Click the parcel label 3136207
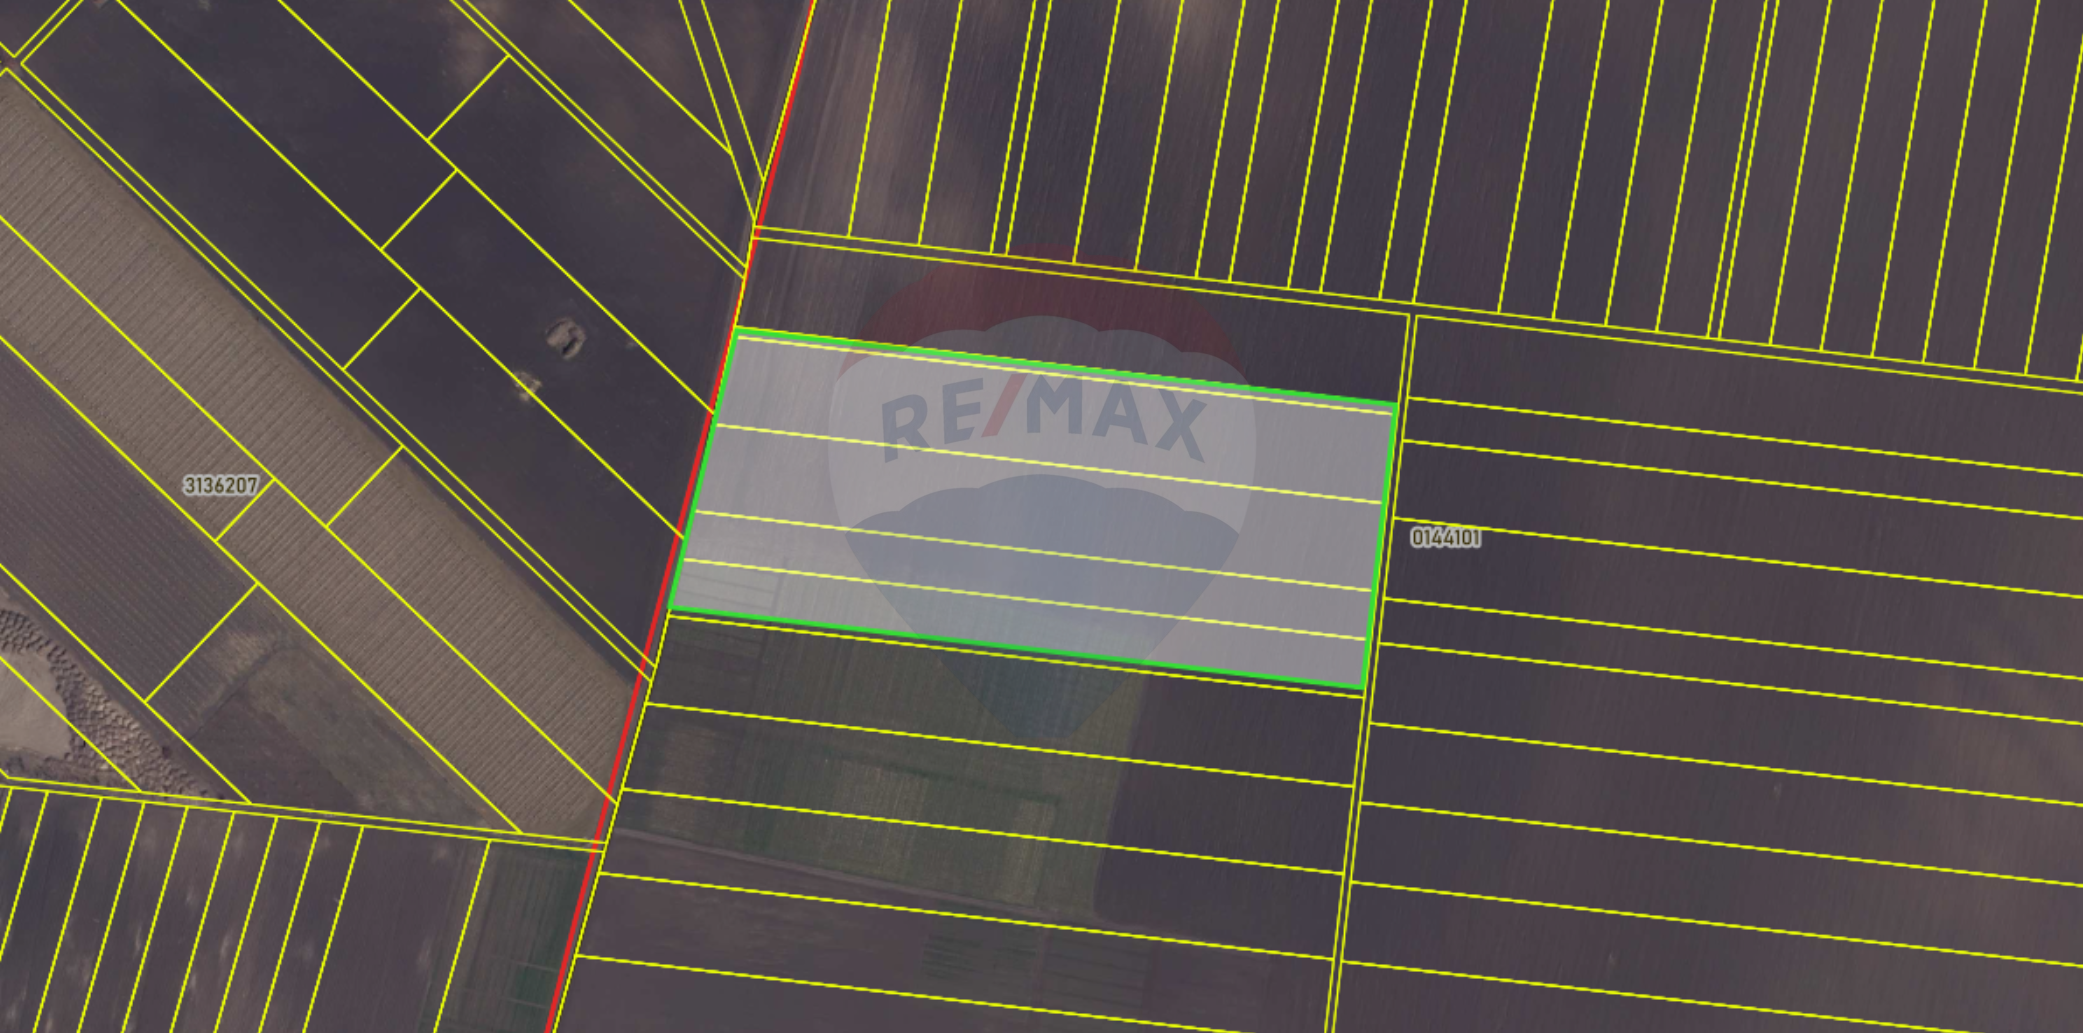Viewport: 2083px width, 1033px height. 221,486
